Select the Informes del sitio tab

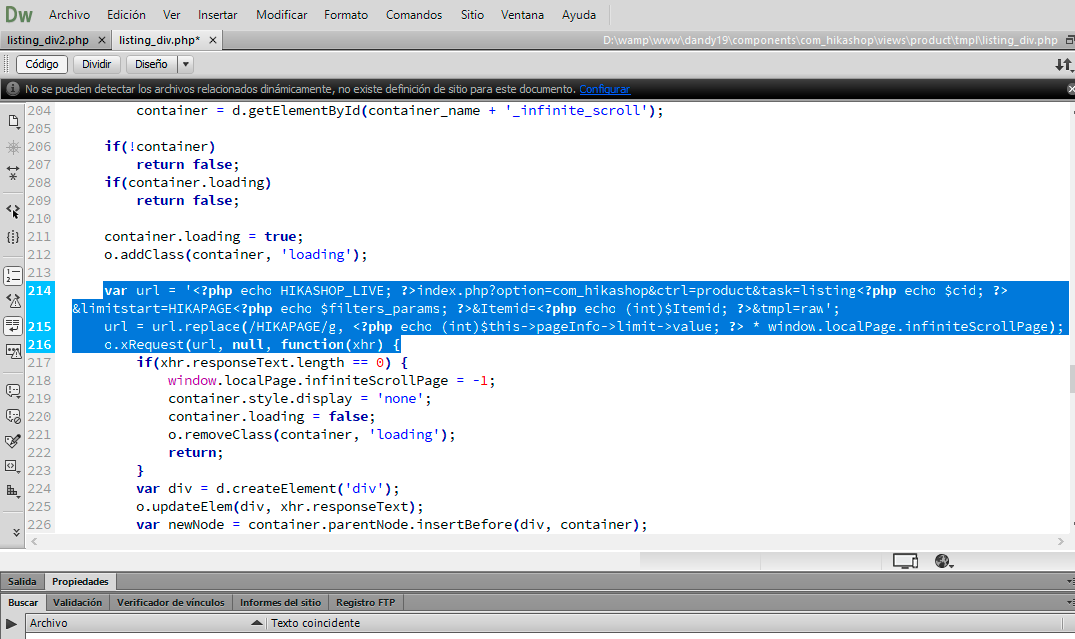[x=280, y=603]
